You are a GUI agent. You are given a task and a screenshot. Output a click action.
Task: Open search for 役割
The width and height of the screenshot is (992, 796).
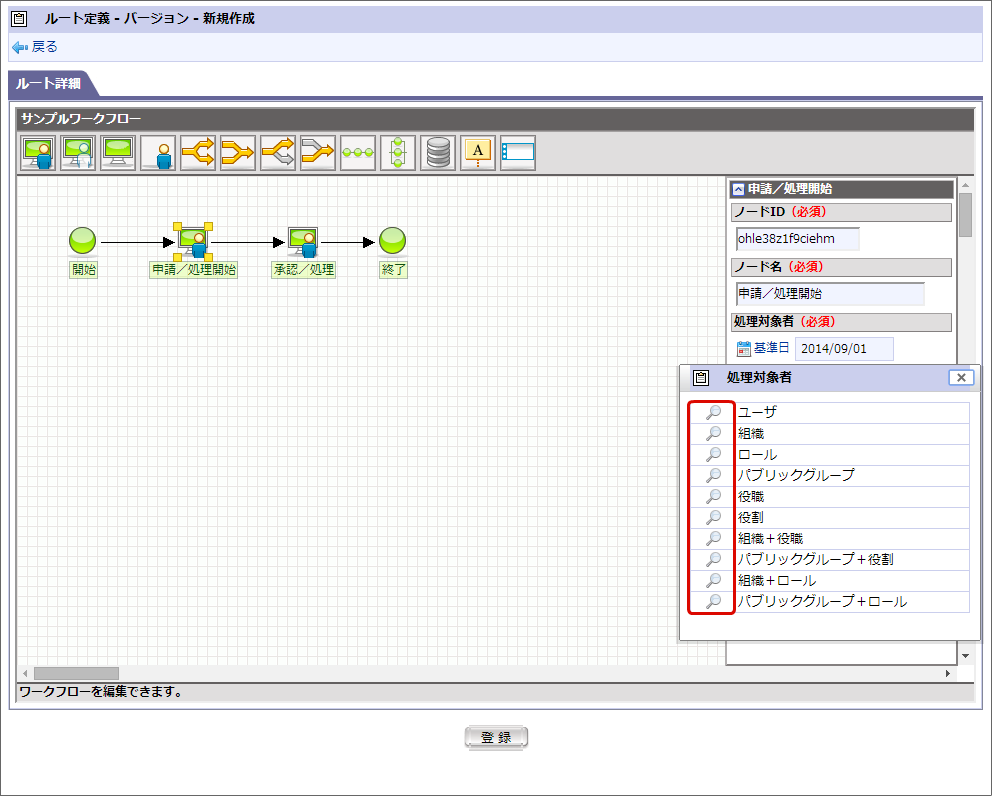pos(713,518)
